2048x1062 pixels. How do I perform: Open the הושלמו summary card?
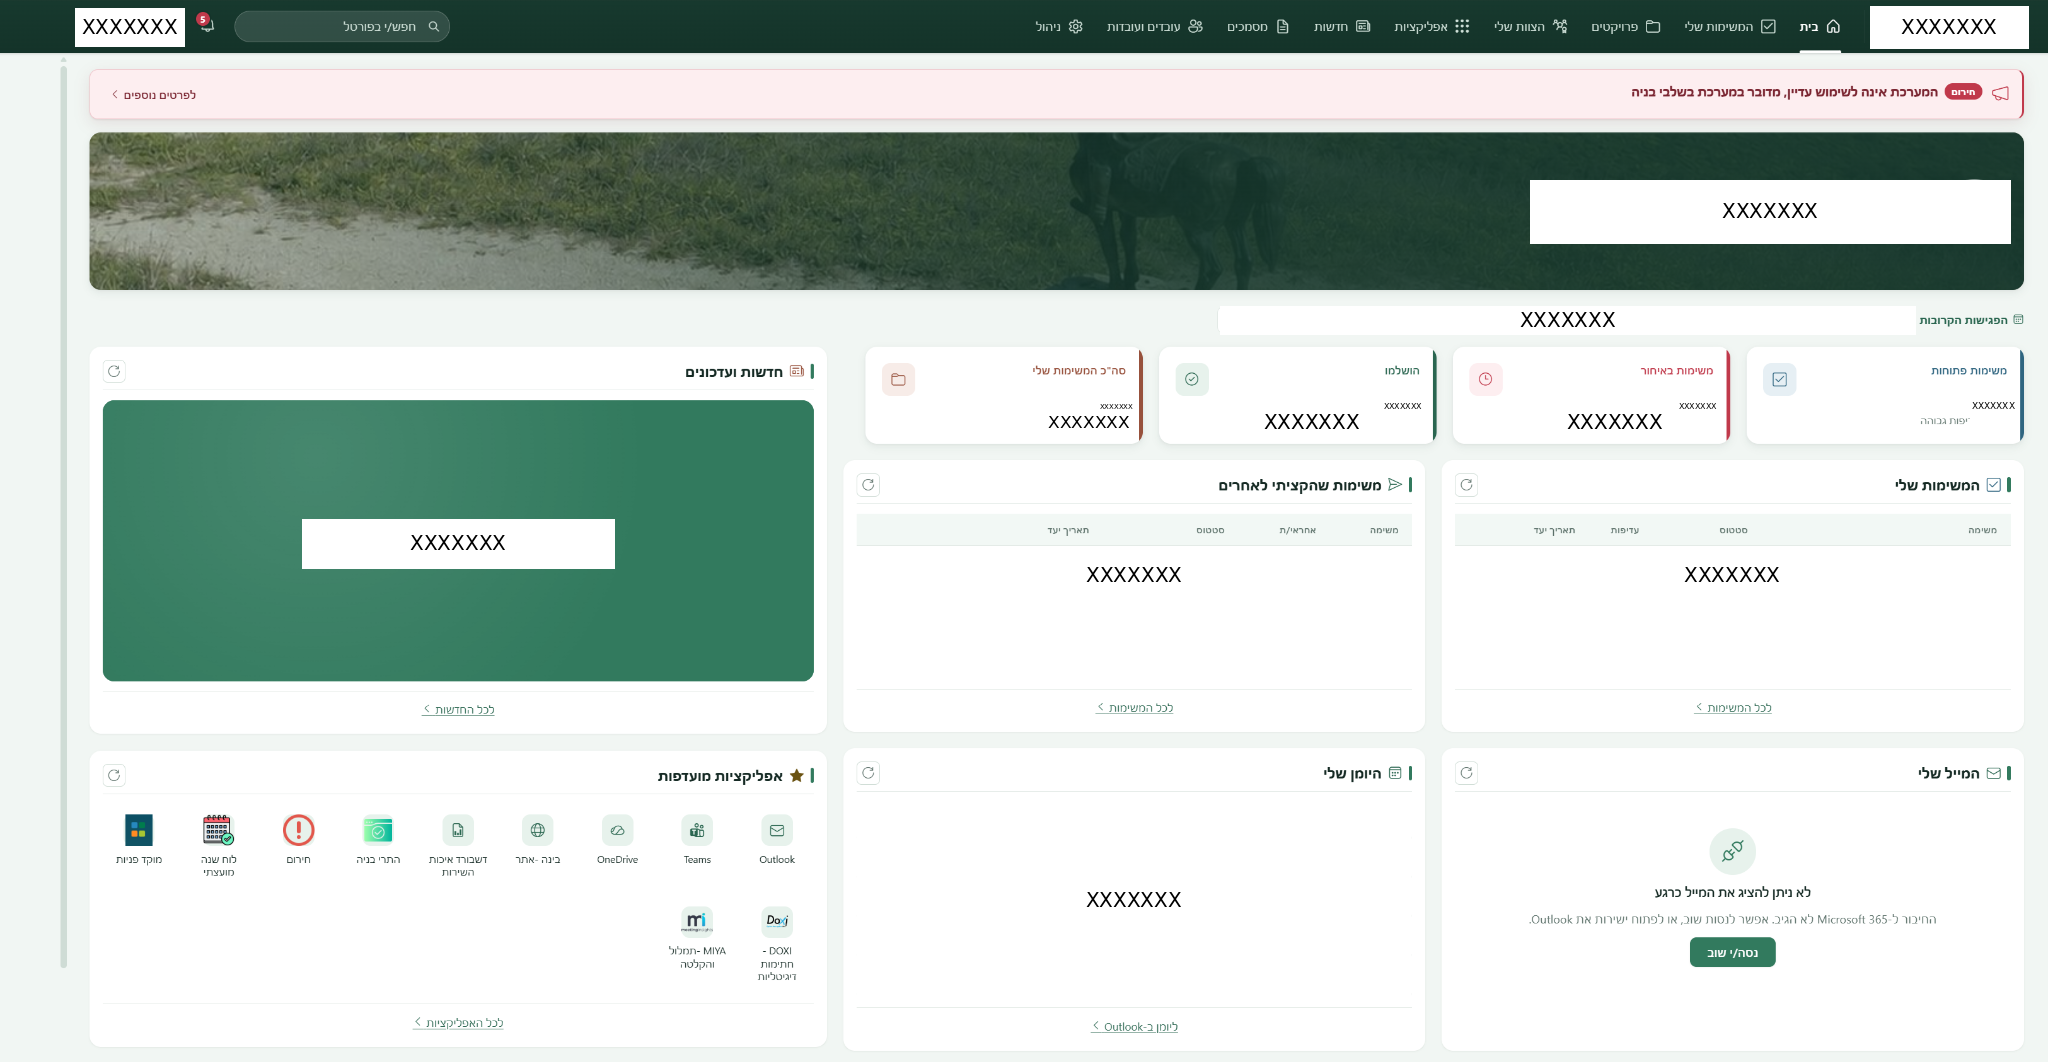(1298, 395)
